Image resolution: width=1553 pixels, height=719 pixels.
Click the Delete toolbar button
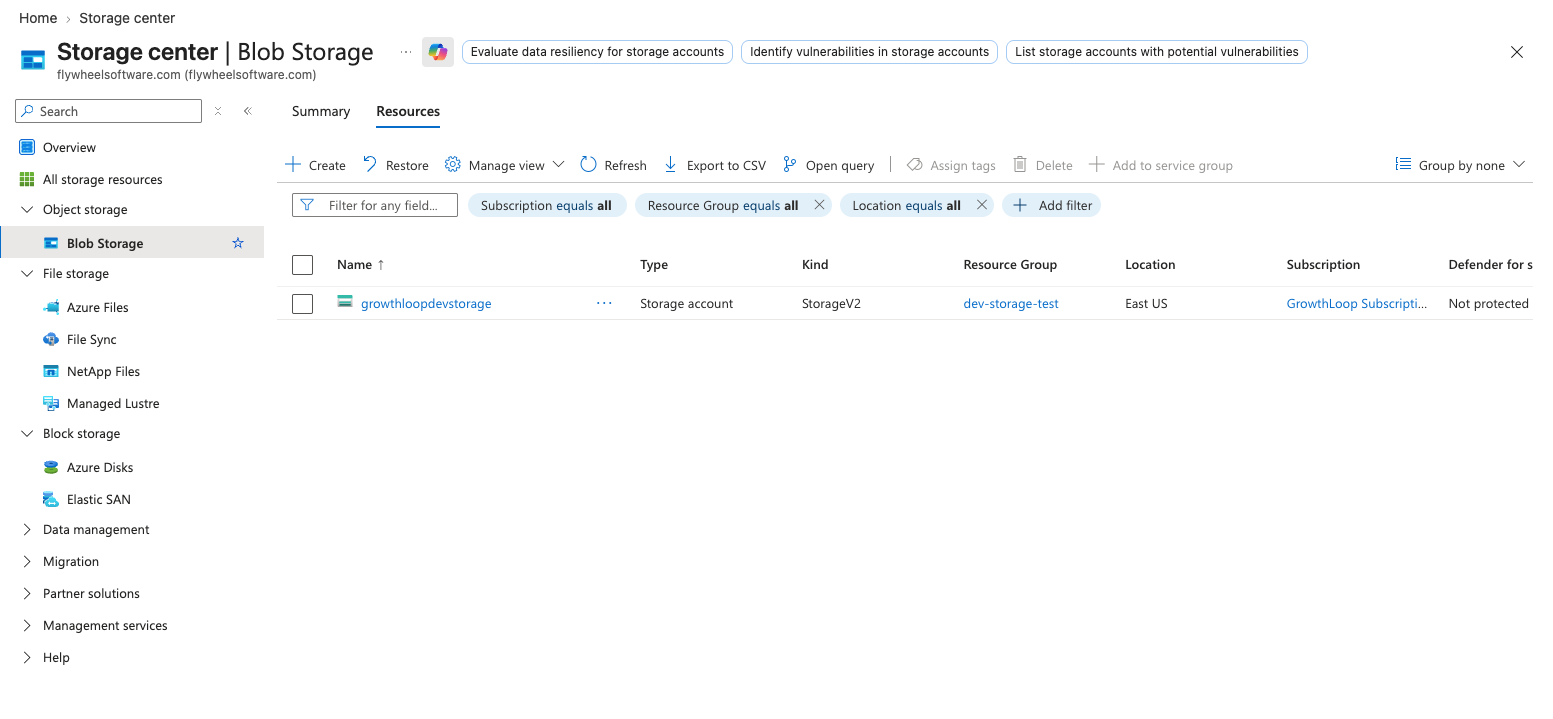pyautogui.click(x=1042, y=165)
